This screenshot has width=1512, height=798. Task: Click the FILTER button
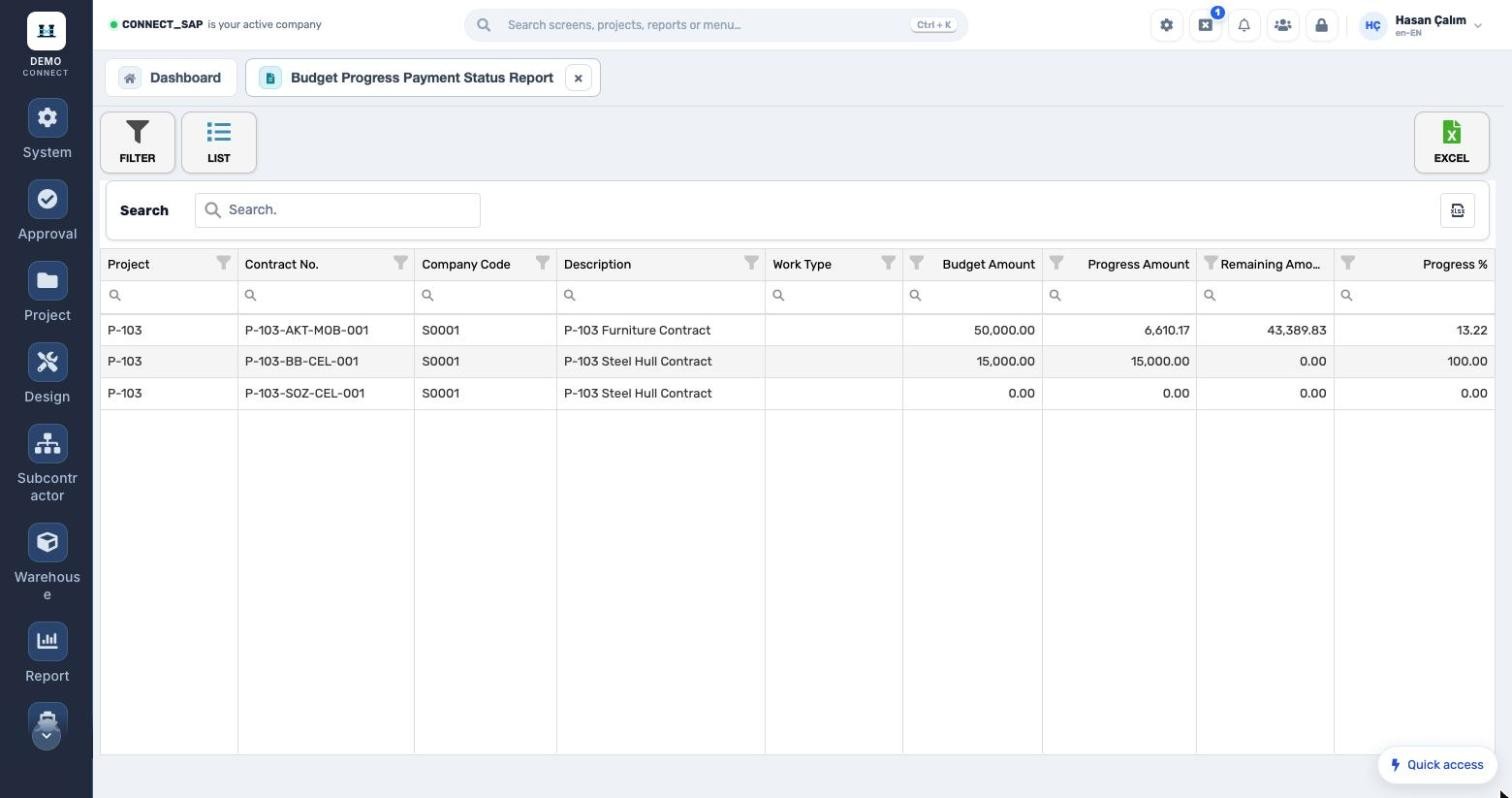coord(137,142)
